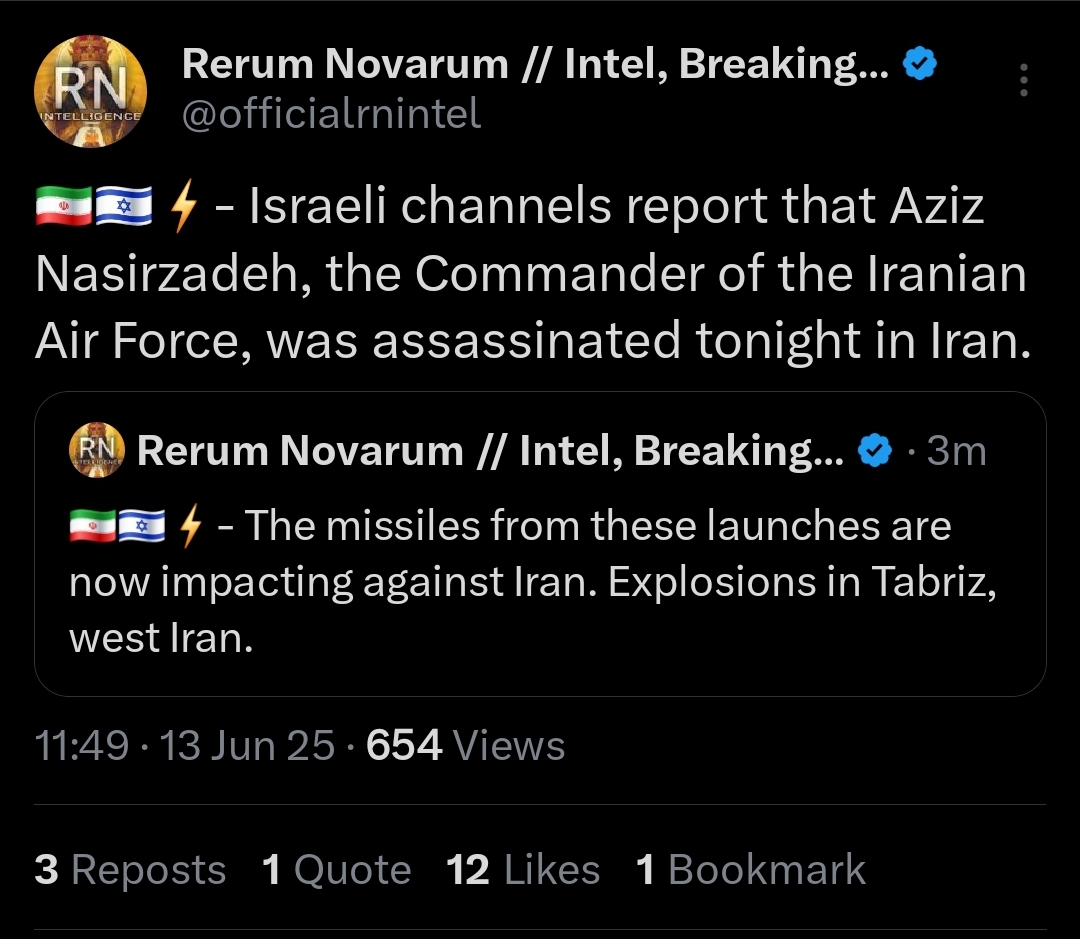This screenshot has width=1080, height=939.
Task: Show the 3 Reposts list
Action: click(x=130, y=869)
